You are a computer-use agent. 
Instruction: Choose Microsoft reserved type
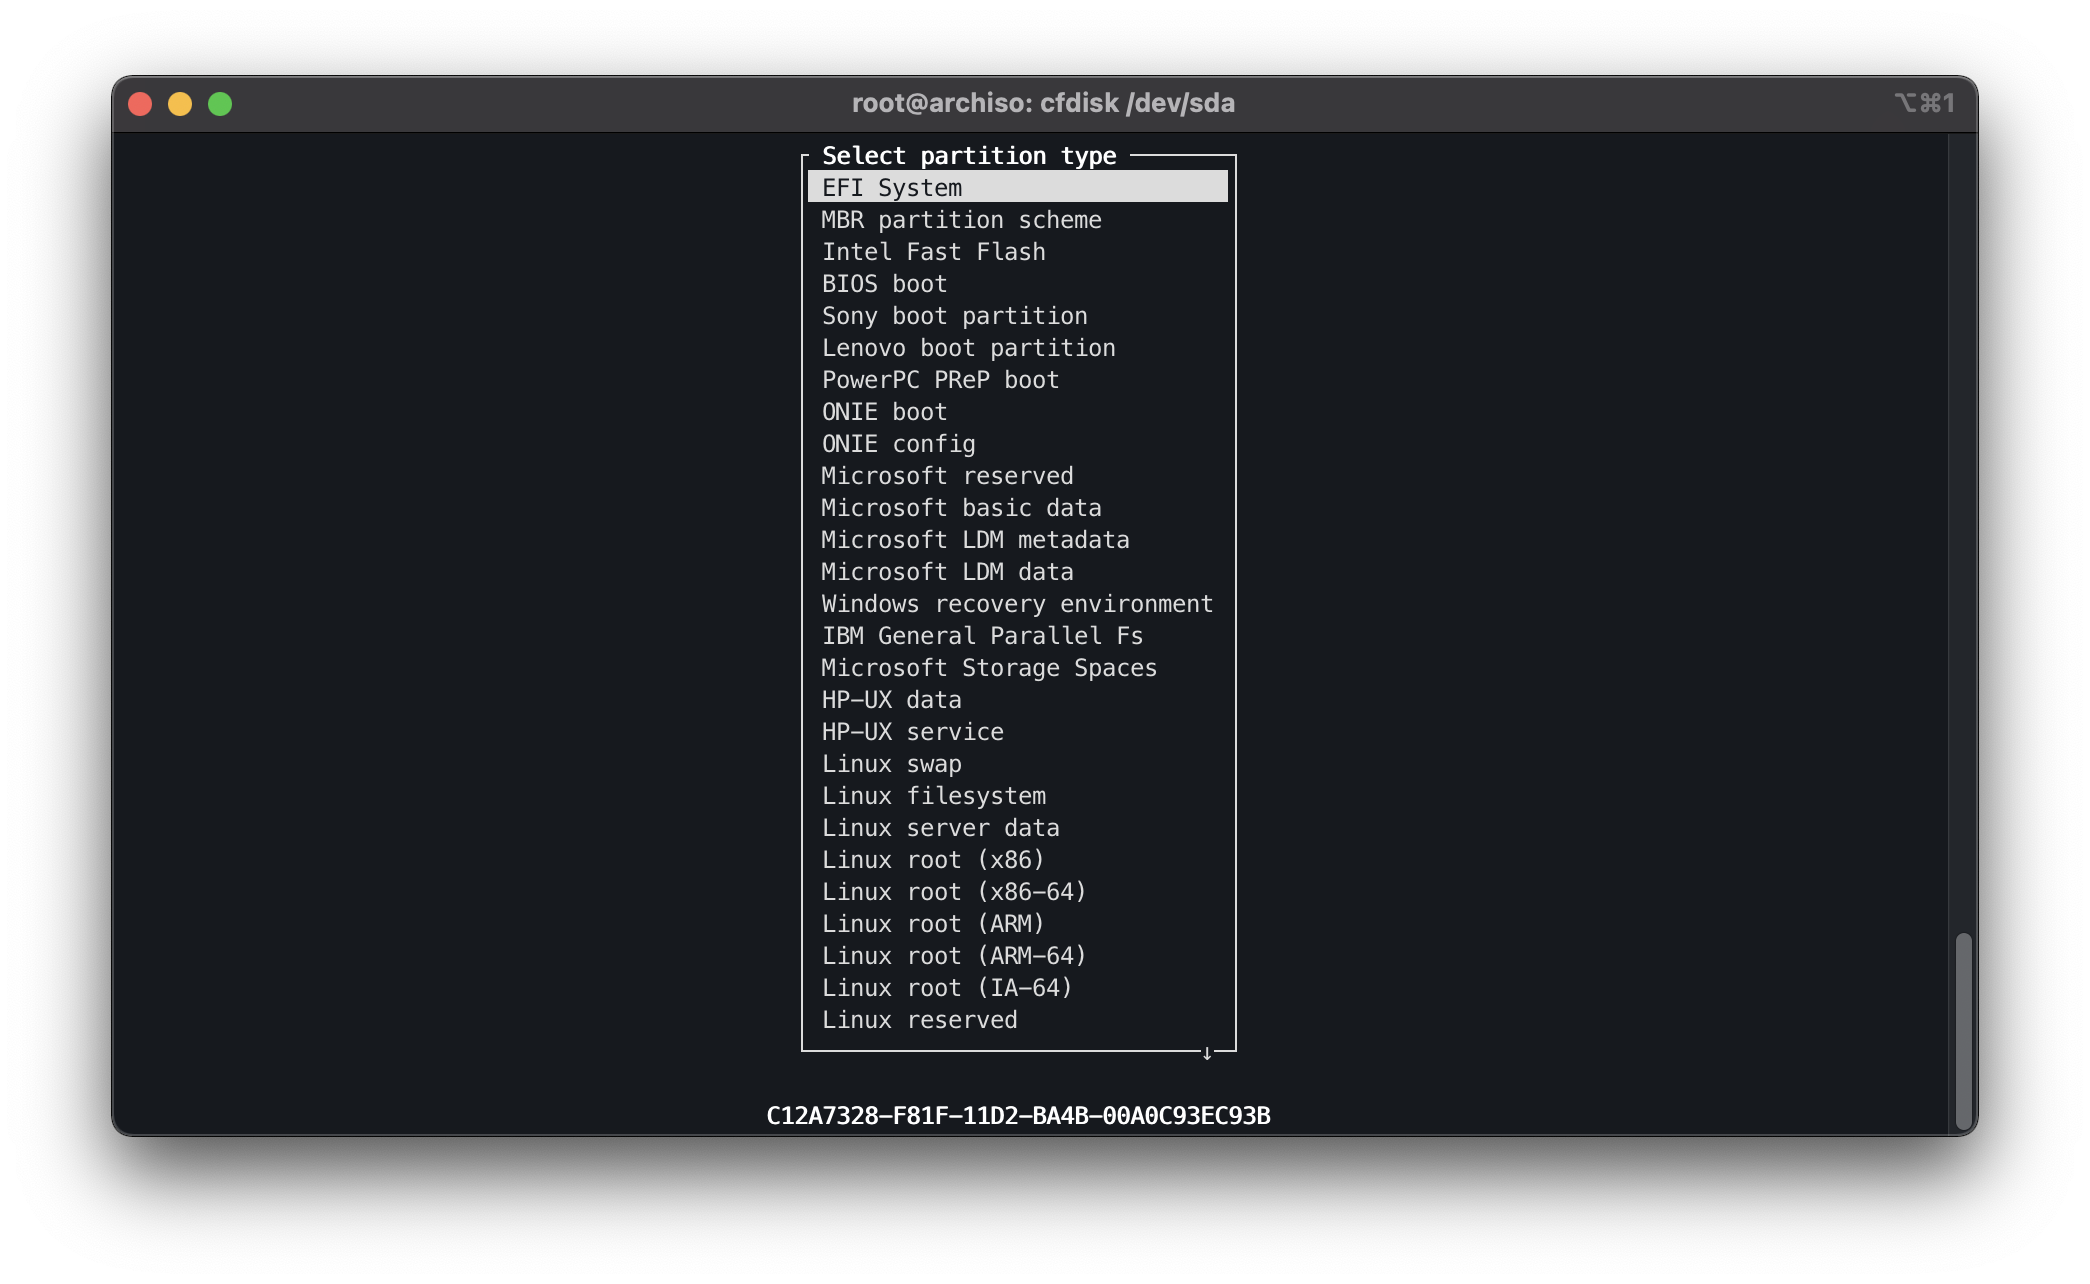(1017, 475)
